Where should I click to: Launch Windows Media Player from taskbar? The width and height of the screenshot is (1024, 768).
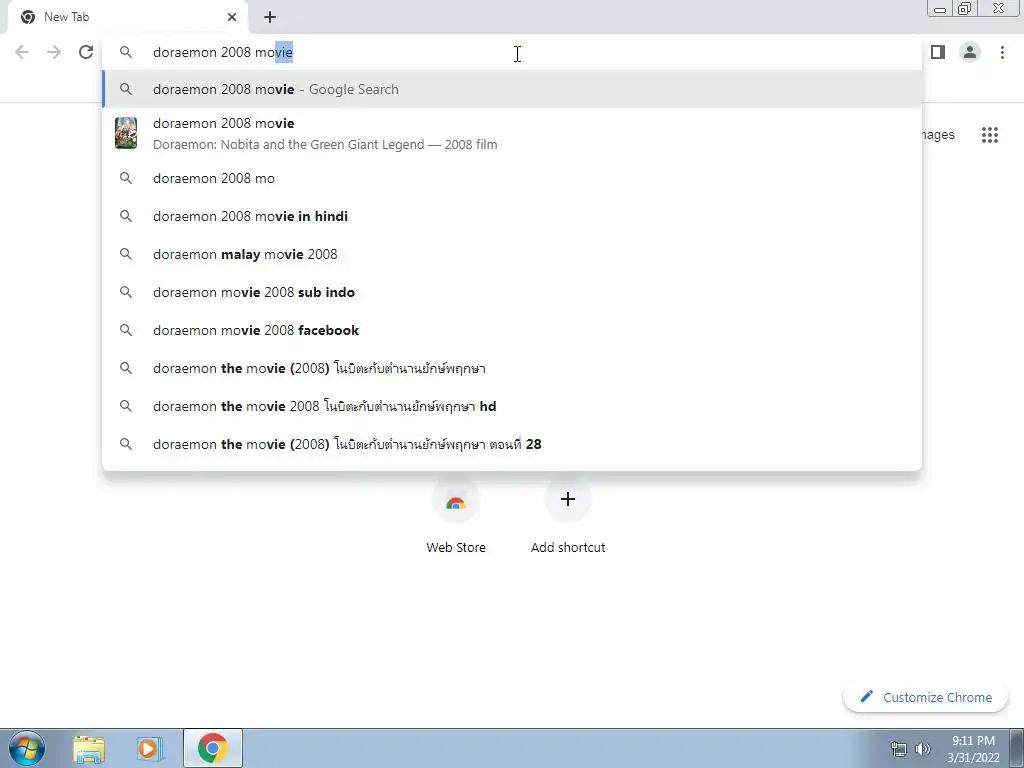[x=150, y=749]
